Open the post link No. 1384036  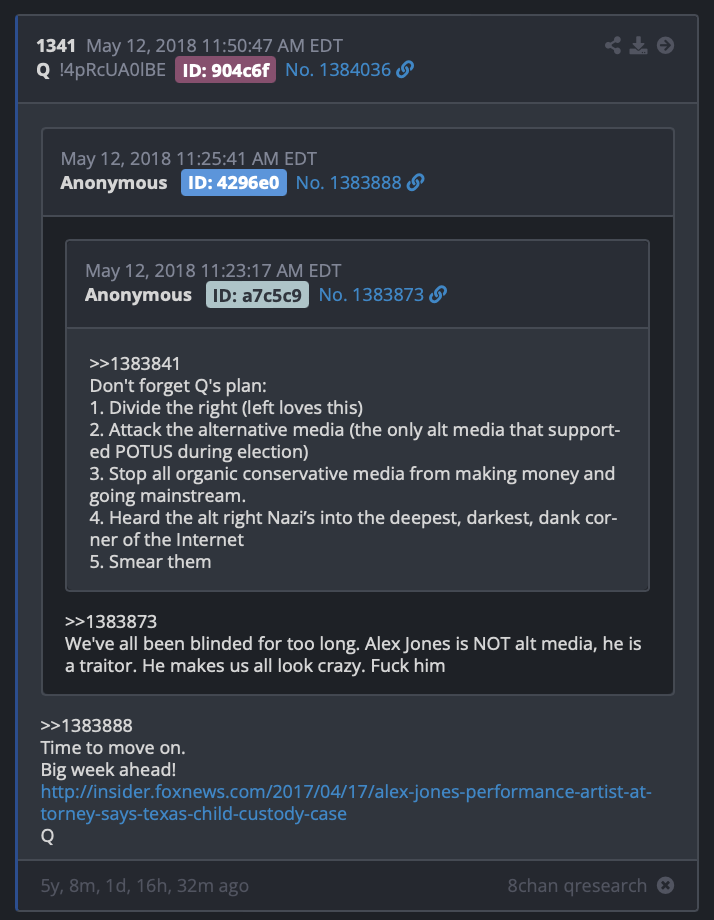[x=338, y=70]
